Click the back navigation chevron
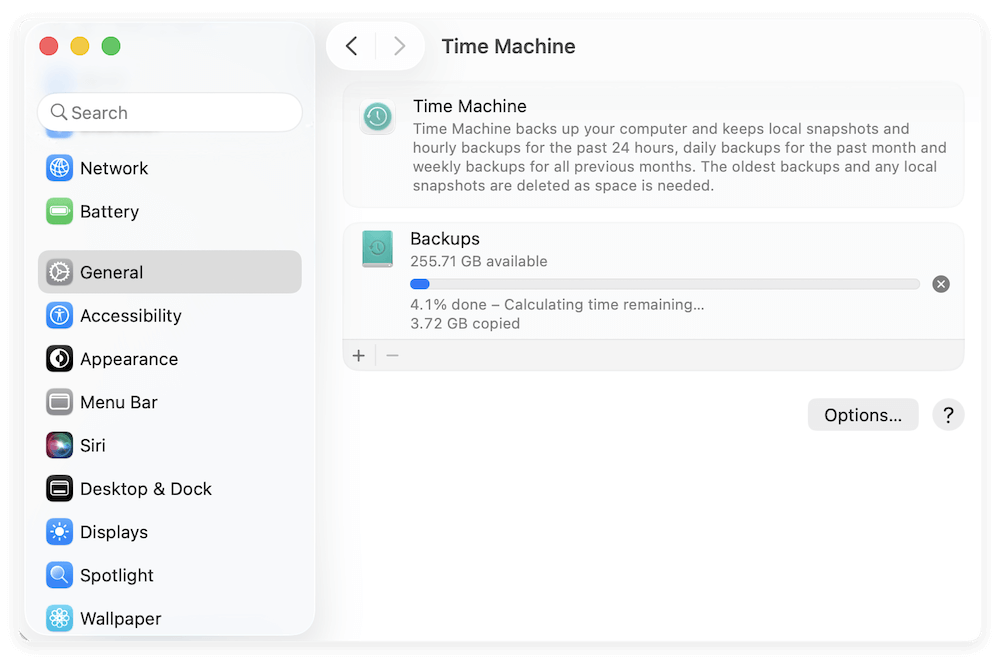 pos(352,46)
